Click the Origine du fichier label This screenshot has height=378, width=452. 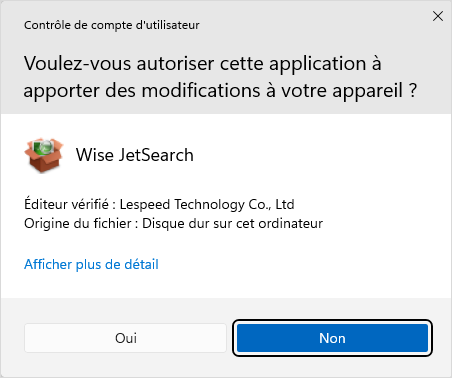coord(78,223)
